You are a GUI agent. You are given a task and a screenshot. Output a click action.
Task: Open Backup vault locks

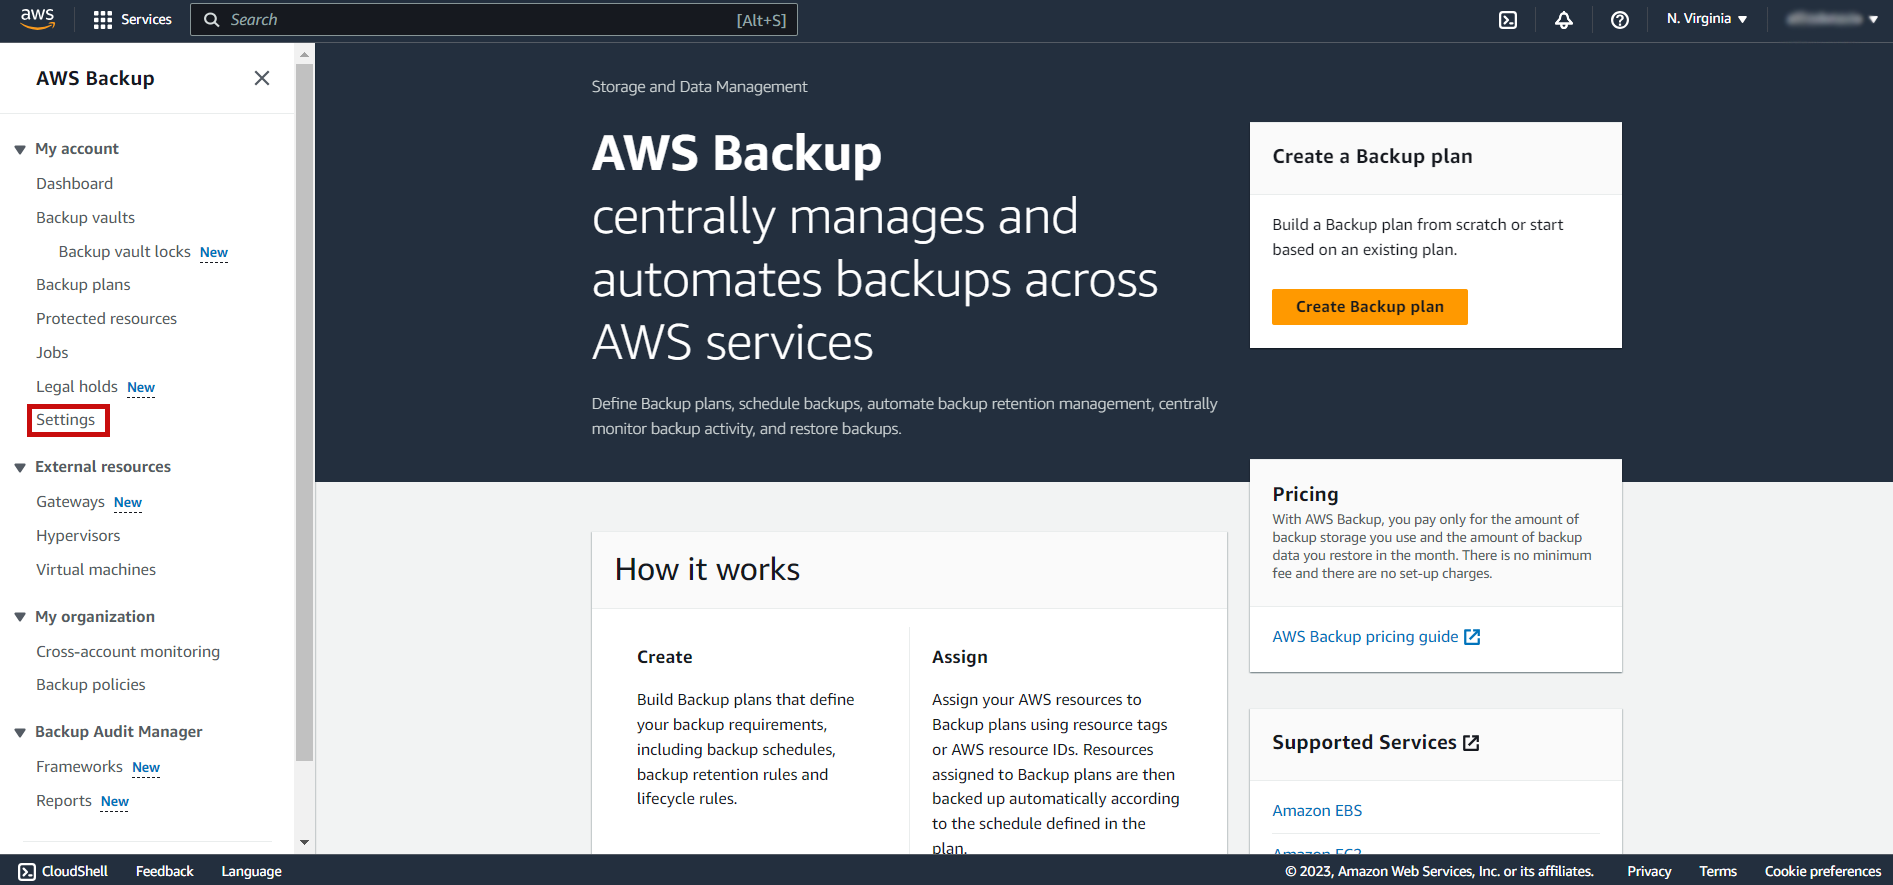(125, 252)
